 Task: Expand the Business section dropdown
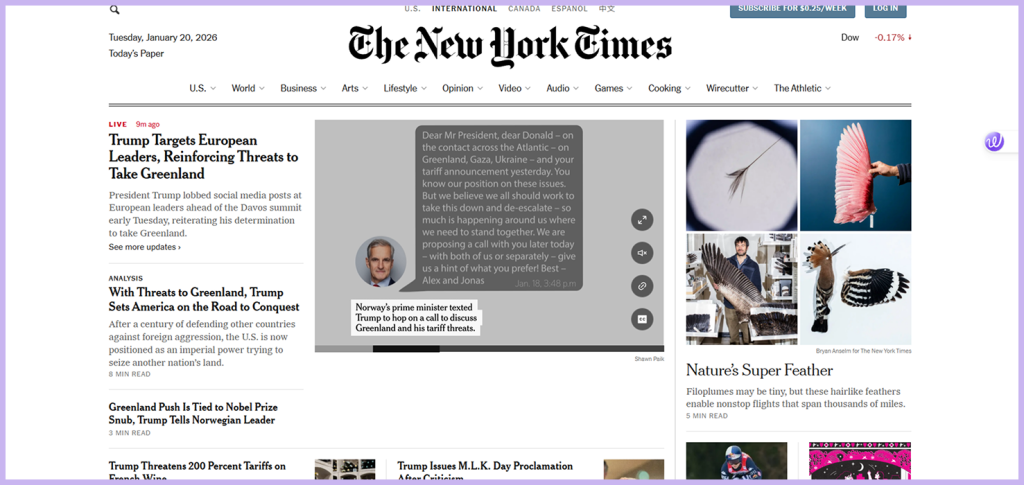323,88
